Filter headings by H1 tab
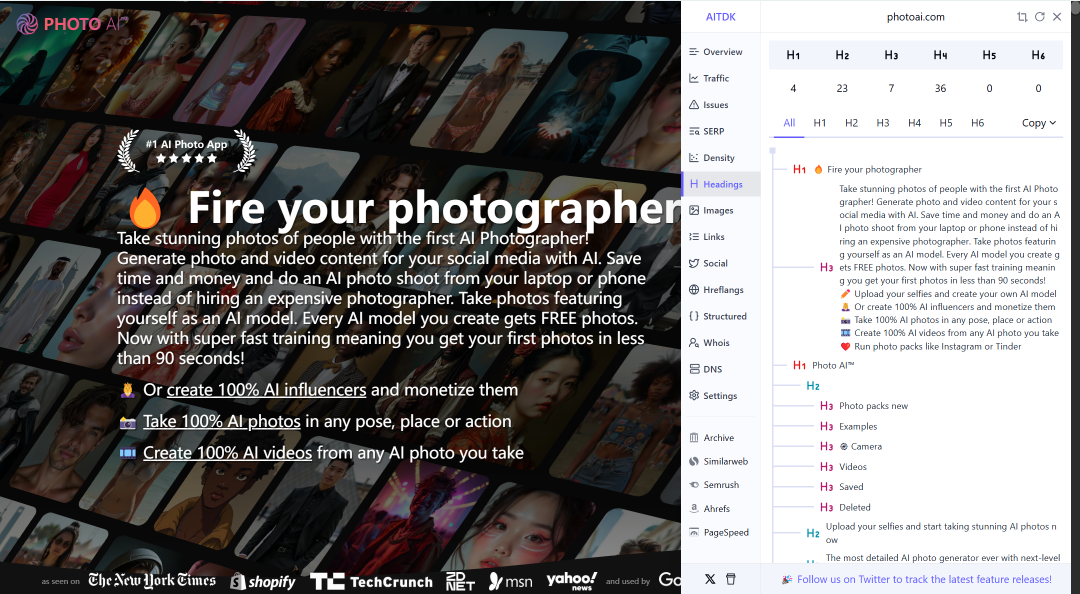The height and width of the screenshot is (594, 1080). [820, 123]
